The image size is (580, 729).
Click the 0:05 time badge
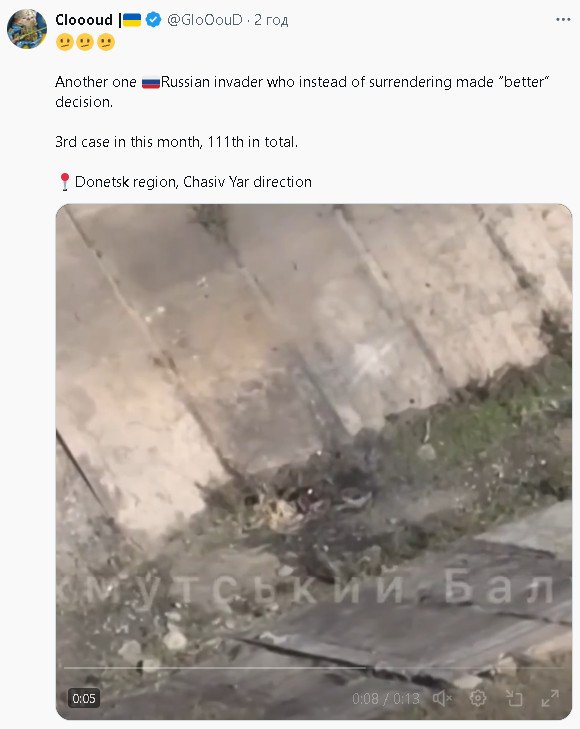click(x=84, y=698)
